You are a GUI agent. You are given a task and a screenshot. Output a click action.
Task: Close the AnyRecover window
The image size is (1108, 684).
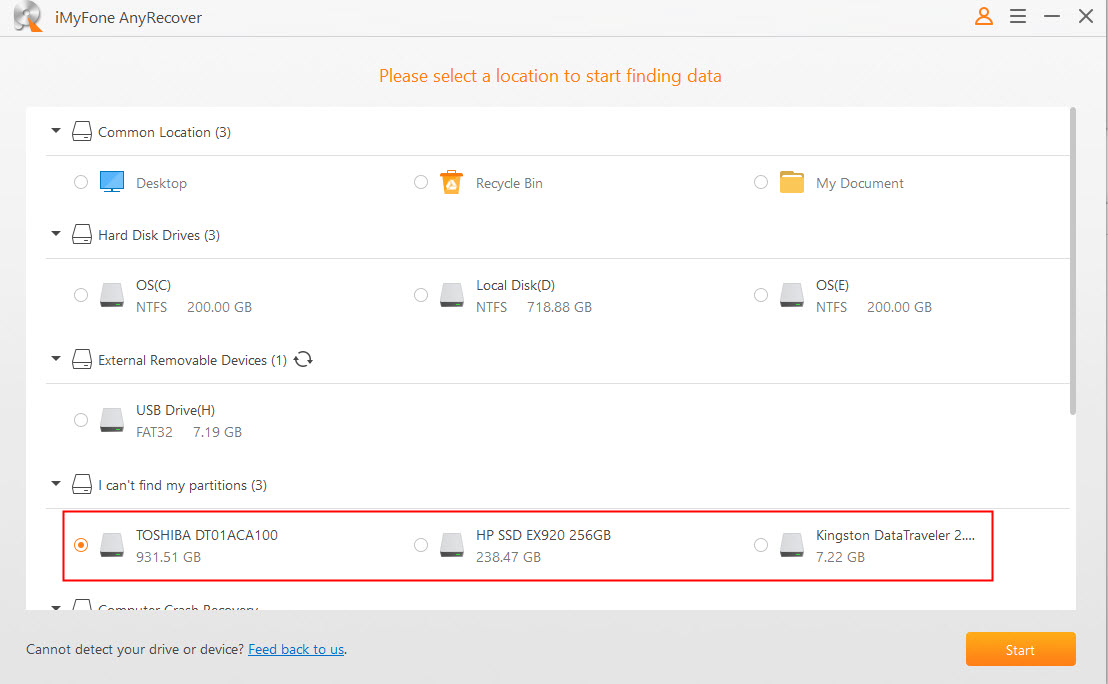point(1086,16)
